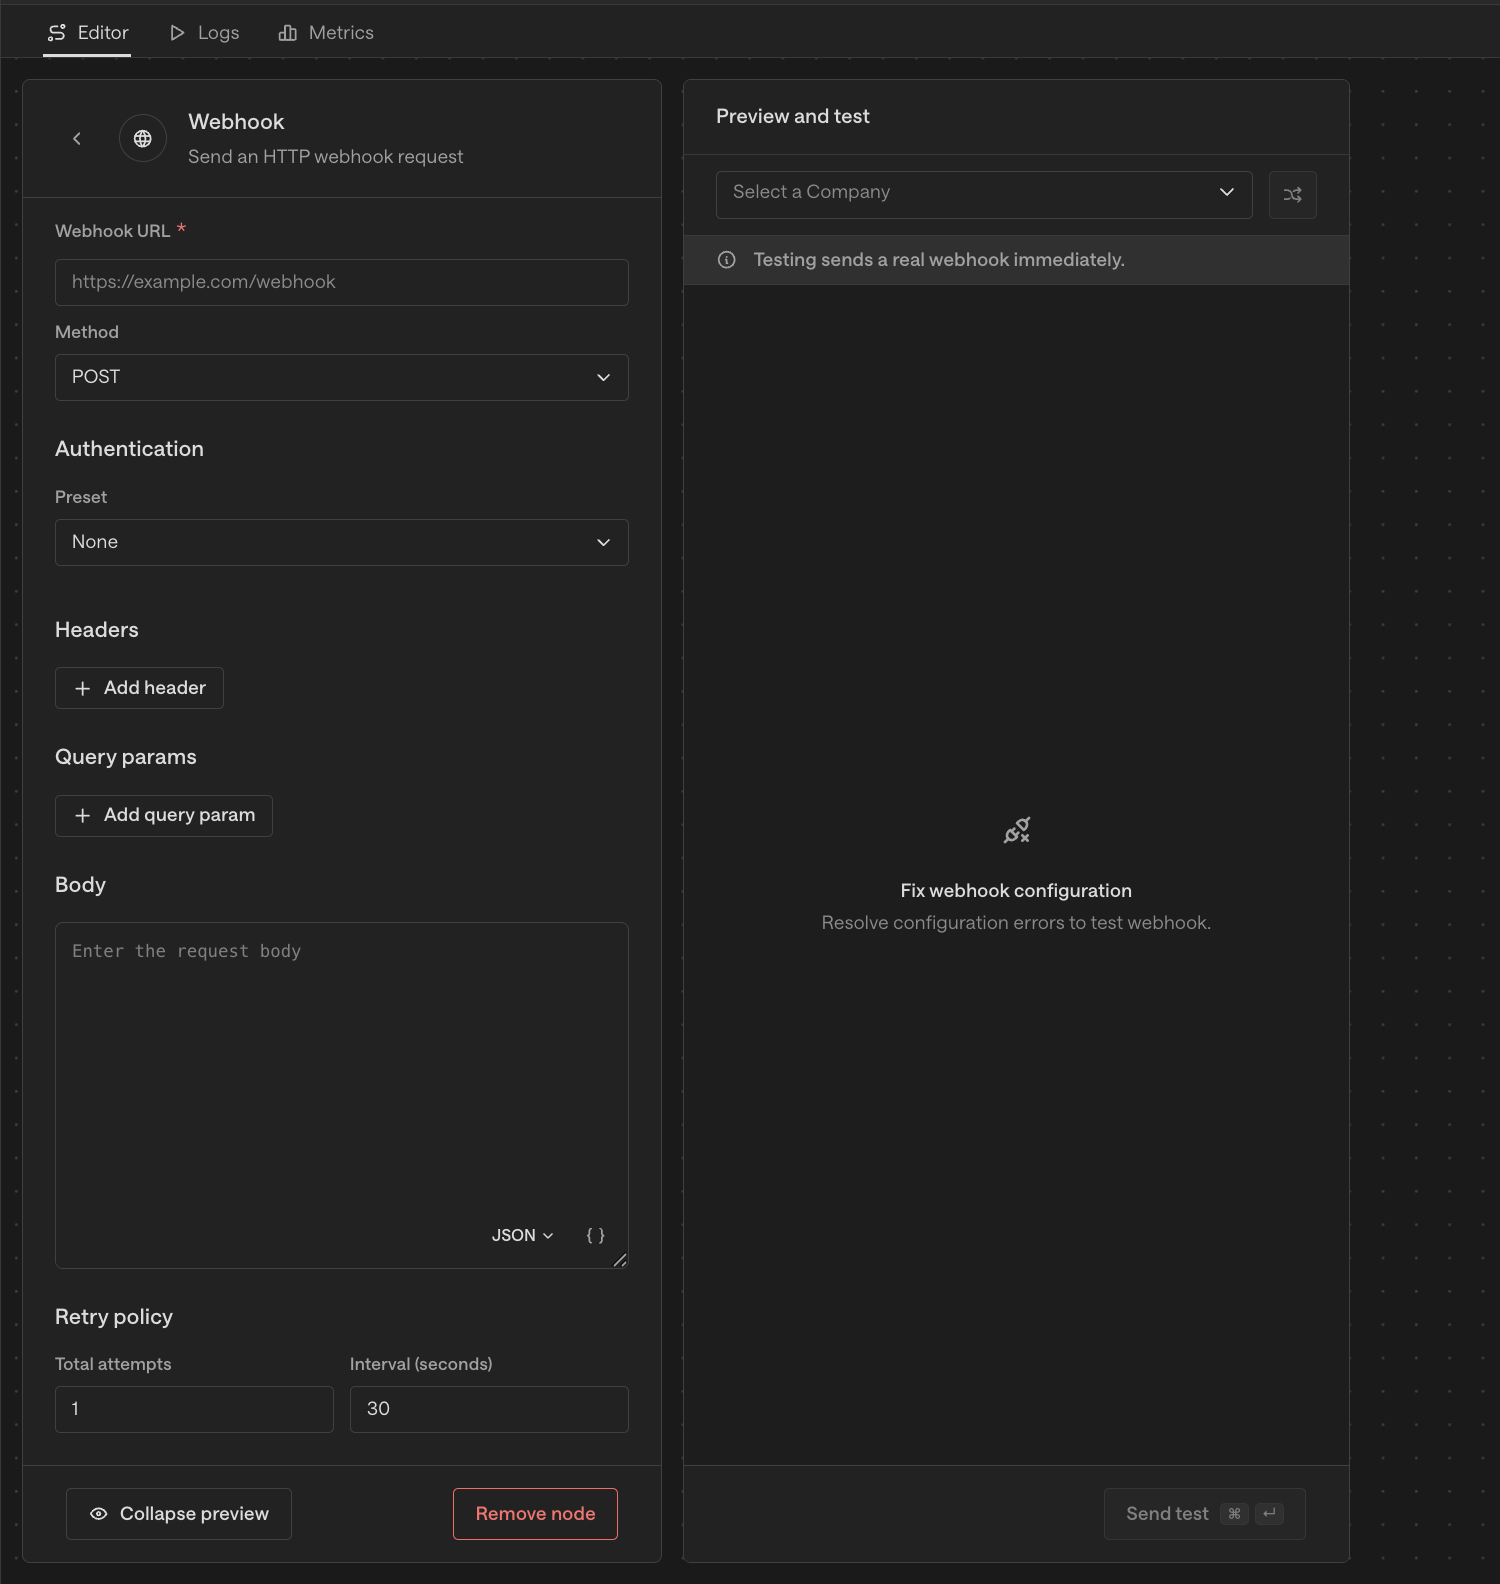This screenshot has height=1584, width=1500.
Task: Click the Webhook globe icon
Action: tap(143, 139)
